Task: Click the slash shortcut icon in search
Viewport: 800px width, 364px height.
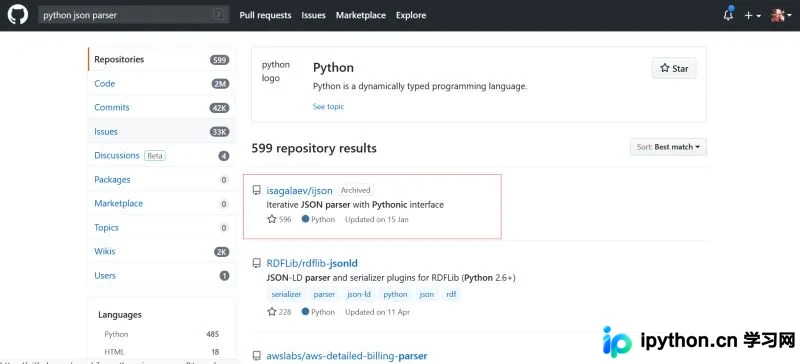Action: (x=219, y=15)
